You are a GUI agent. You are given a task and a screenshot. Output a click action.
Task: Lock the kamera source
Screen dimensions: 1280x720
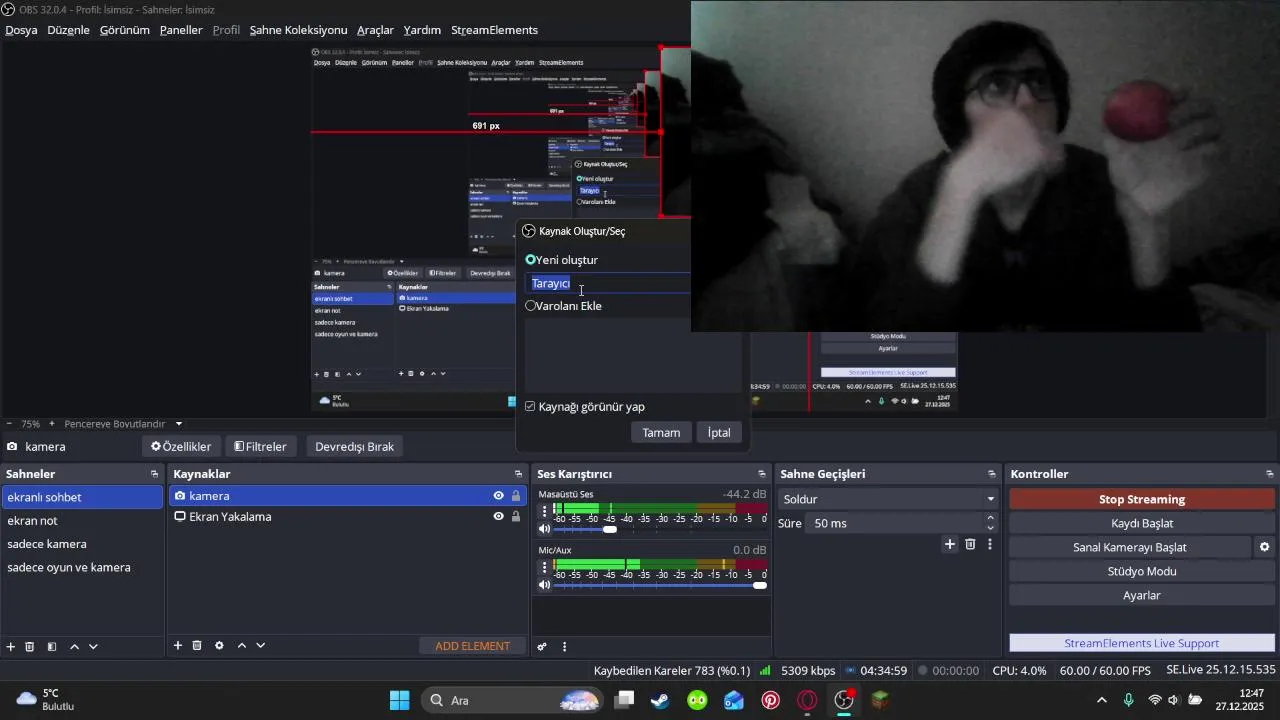[x=516, y=496]
